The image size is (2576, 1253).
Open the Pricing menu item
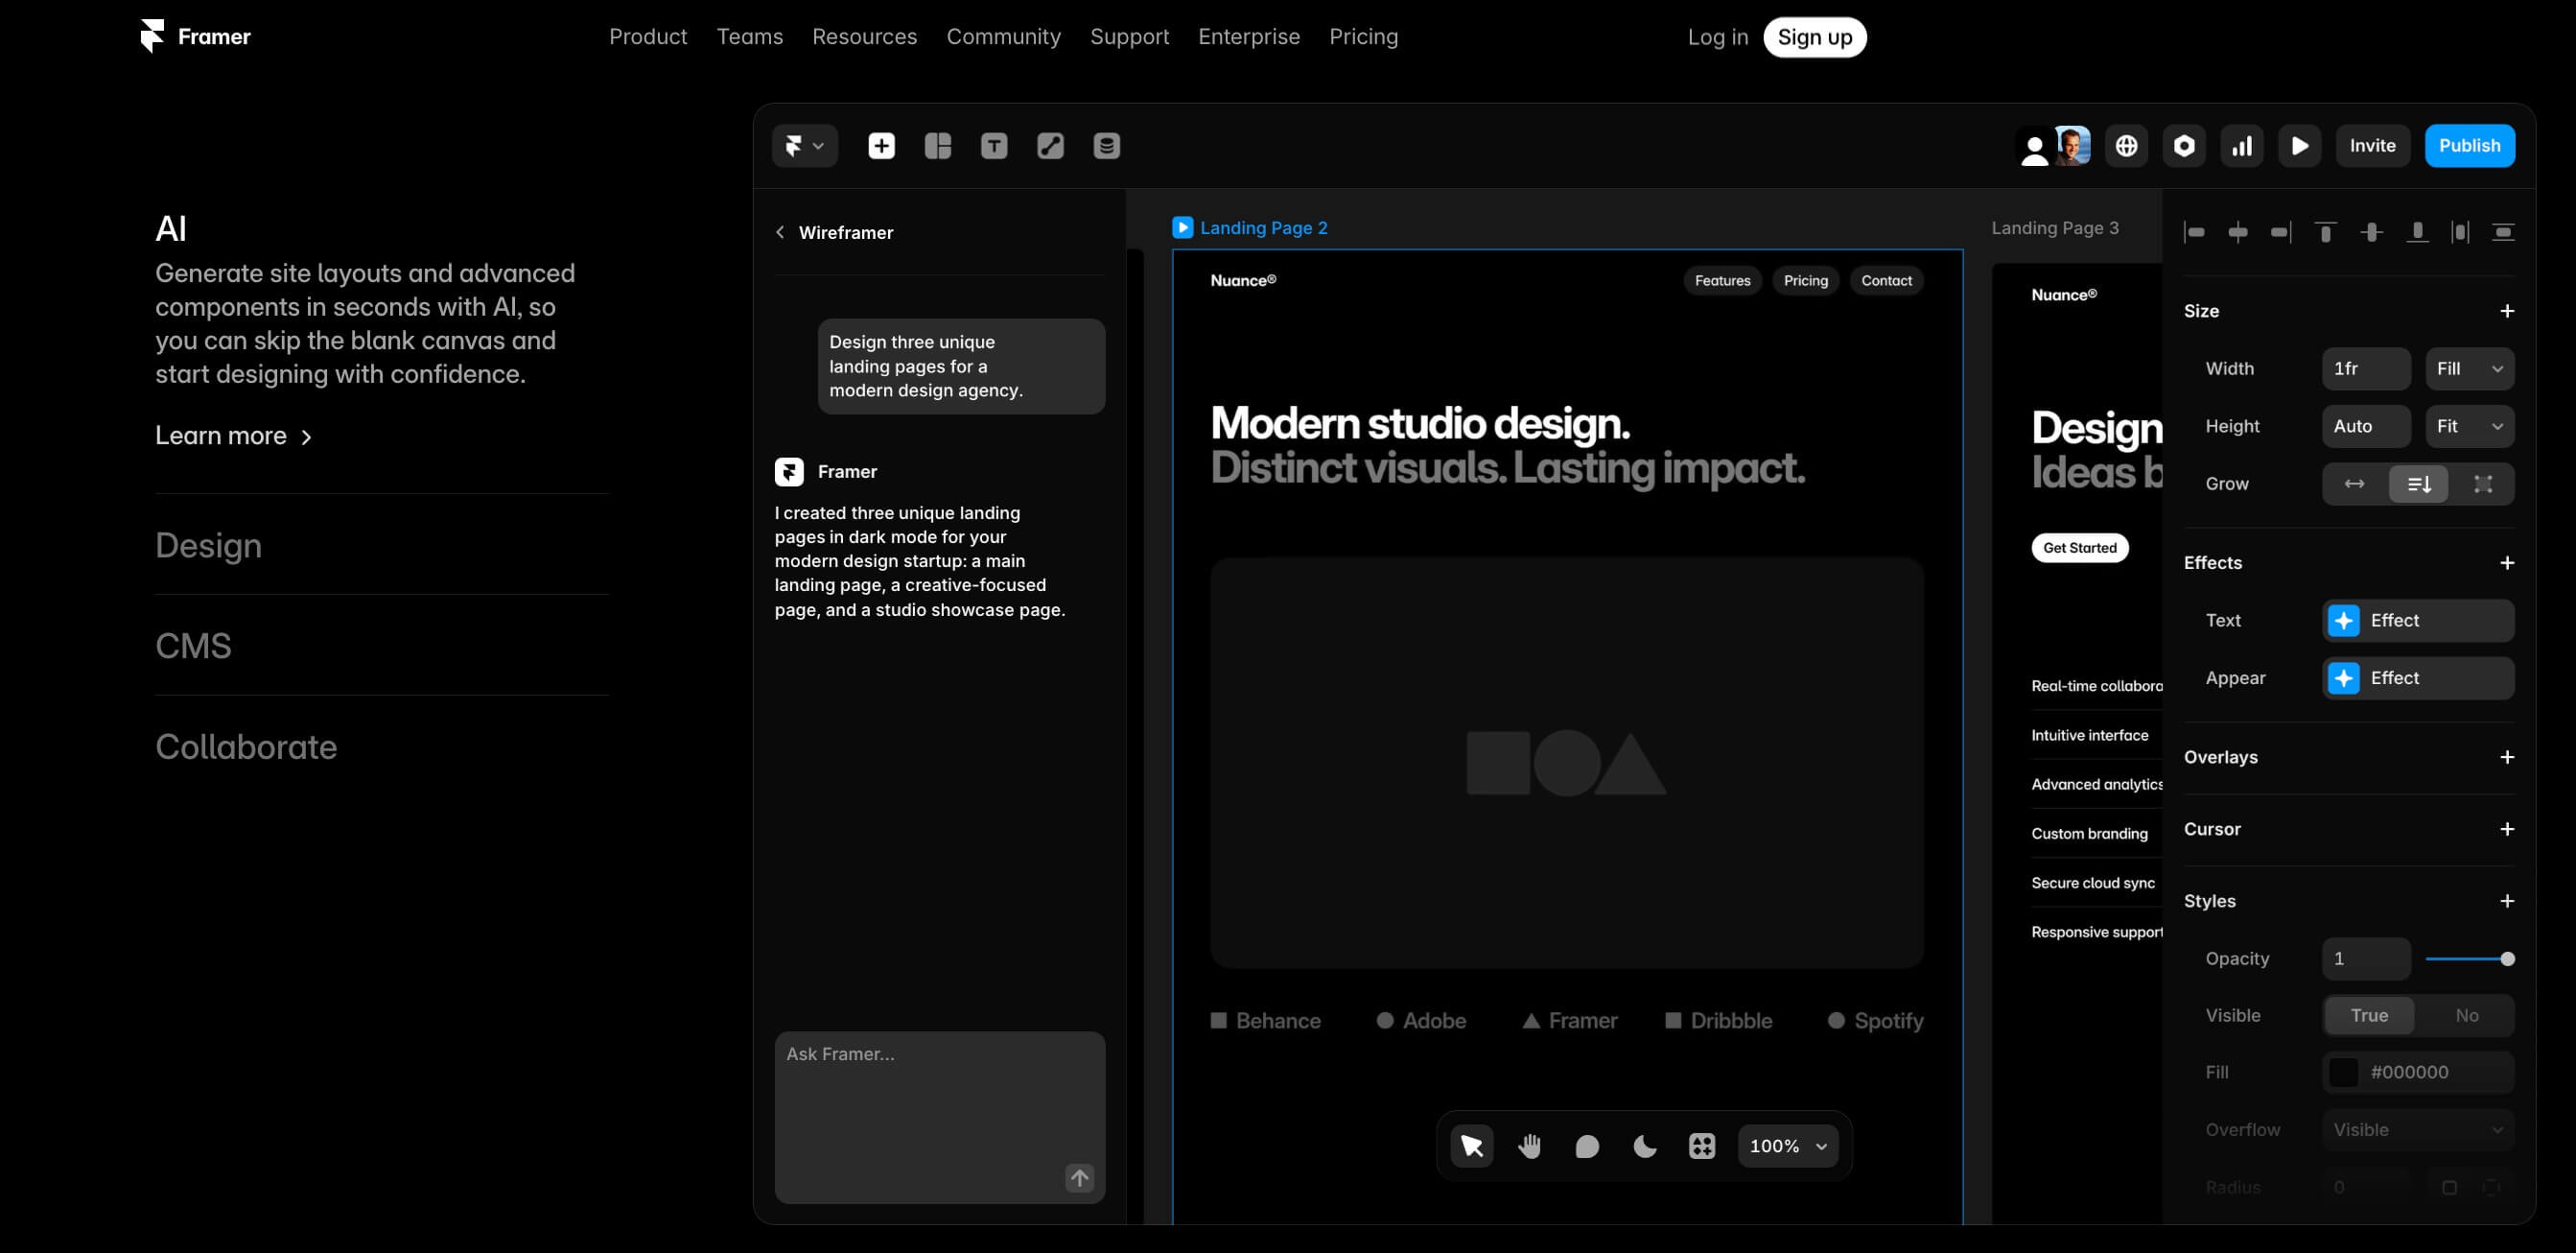[x=1363, y=37]
